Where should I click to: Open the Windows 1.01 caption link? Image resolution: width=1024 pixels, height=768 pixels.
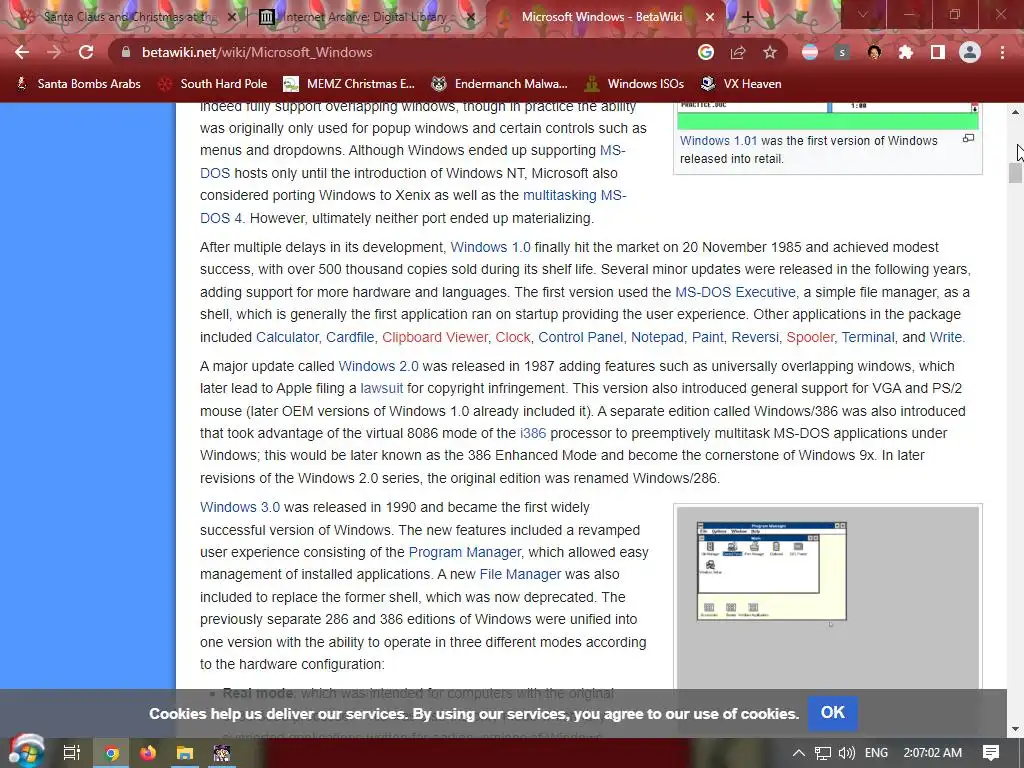(x=718, y=140)
